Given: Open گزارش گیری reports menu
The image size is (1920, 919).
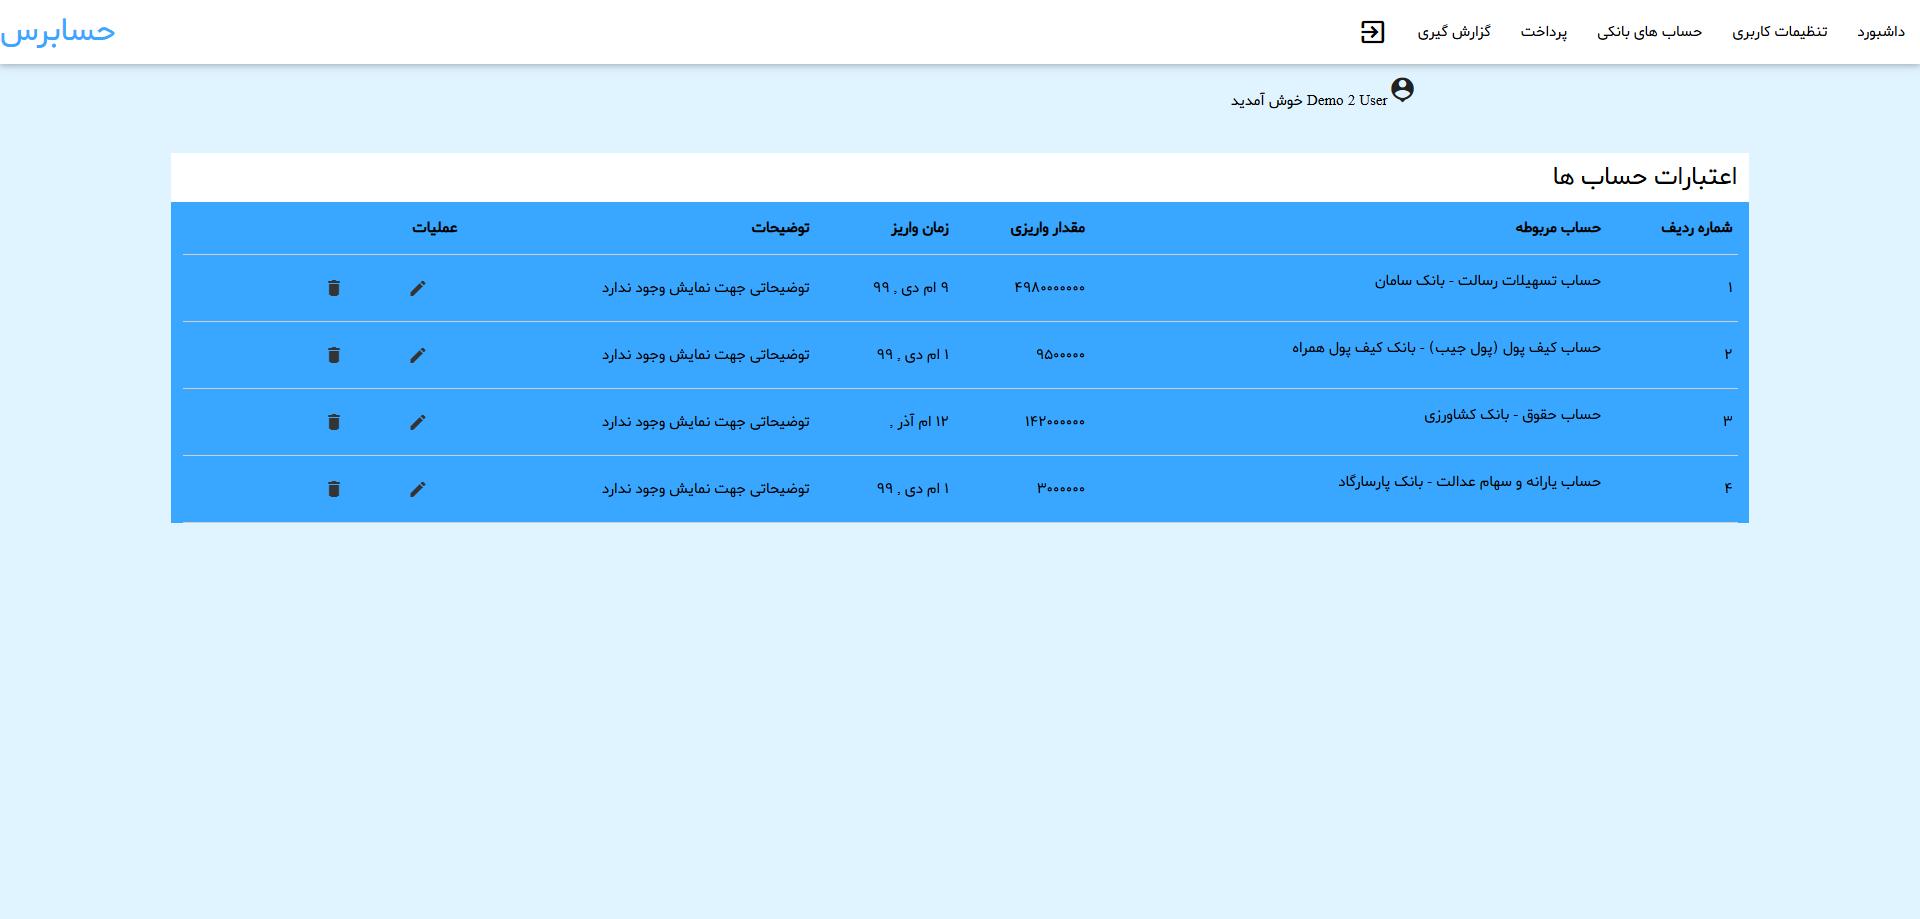Looking at the screenshot, I should click(x=1453, y=32).
